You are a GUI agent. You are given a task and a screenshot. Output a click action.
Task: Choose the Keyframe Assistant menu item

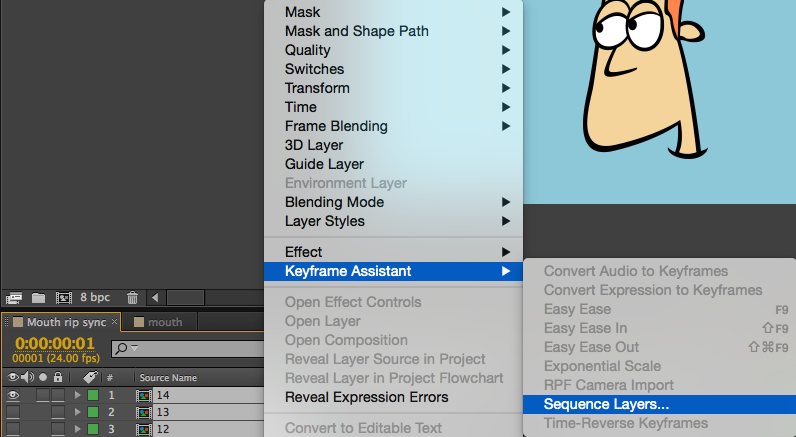(393, 271)
